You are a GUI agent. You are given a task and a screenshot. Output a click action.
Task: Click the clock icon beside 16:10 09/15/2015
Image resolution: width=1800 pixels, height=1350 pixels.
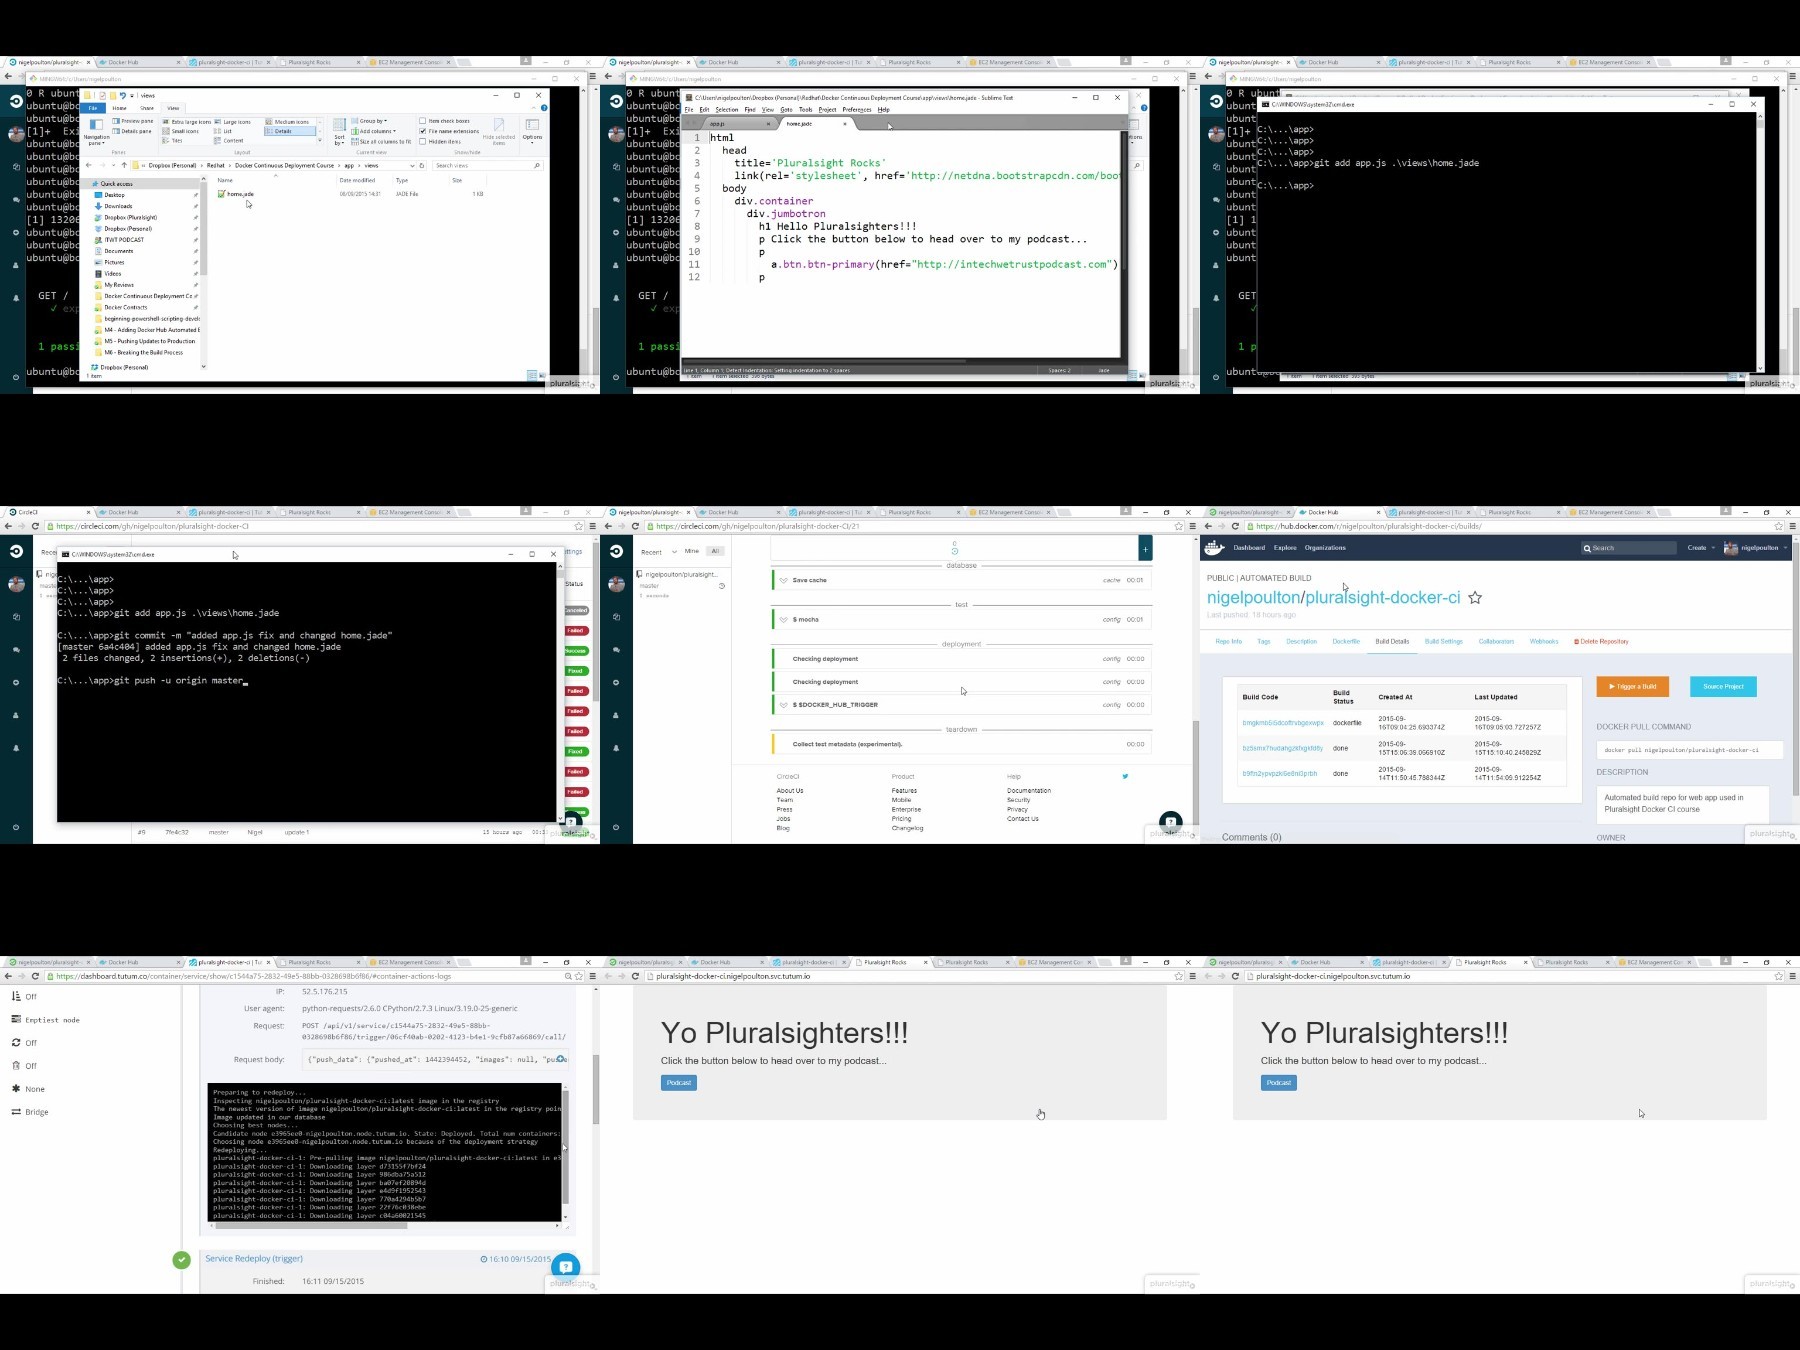[x=484, y=1259]
